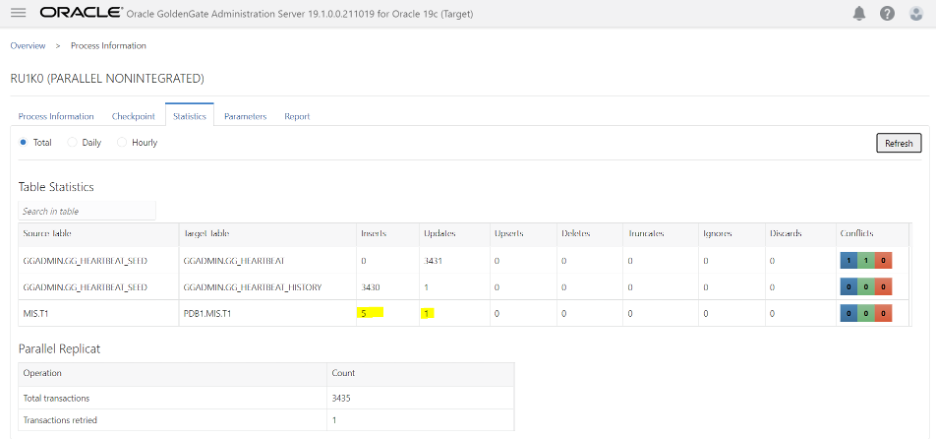The image size is (936, 440).
Task: Click the Transactions retried row label
Action: click(x=60, y=420)
